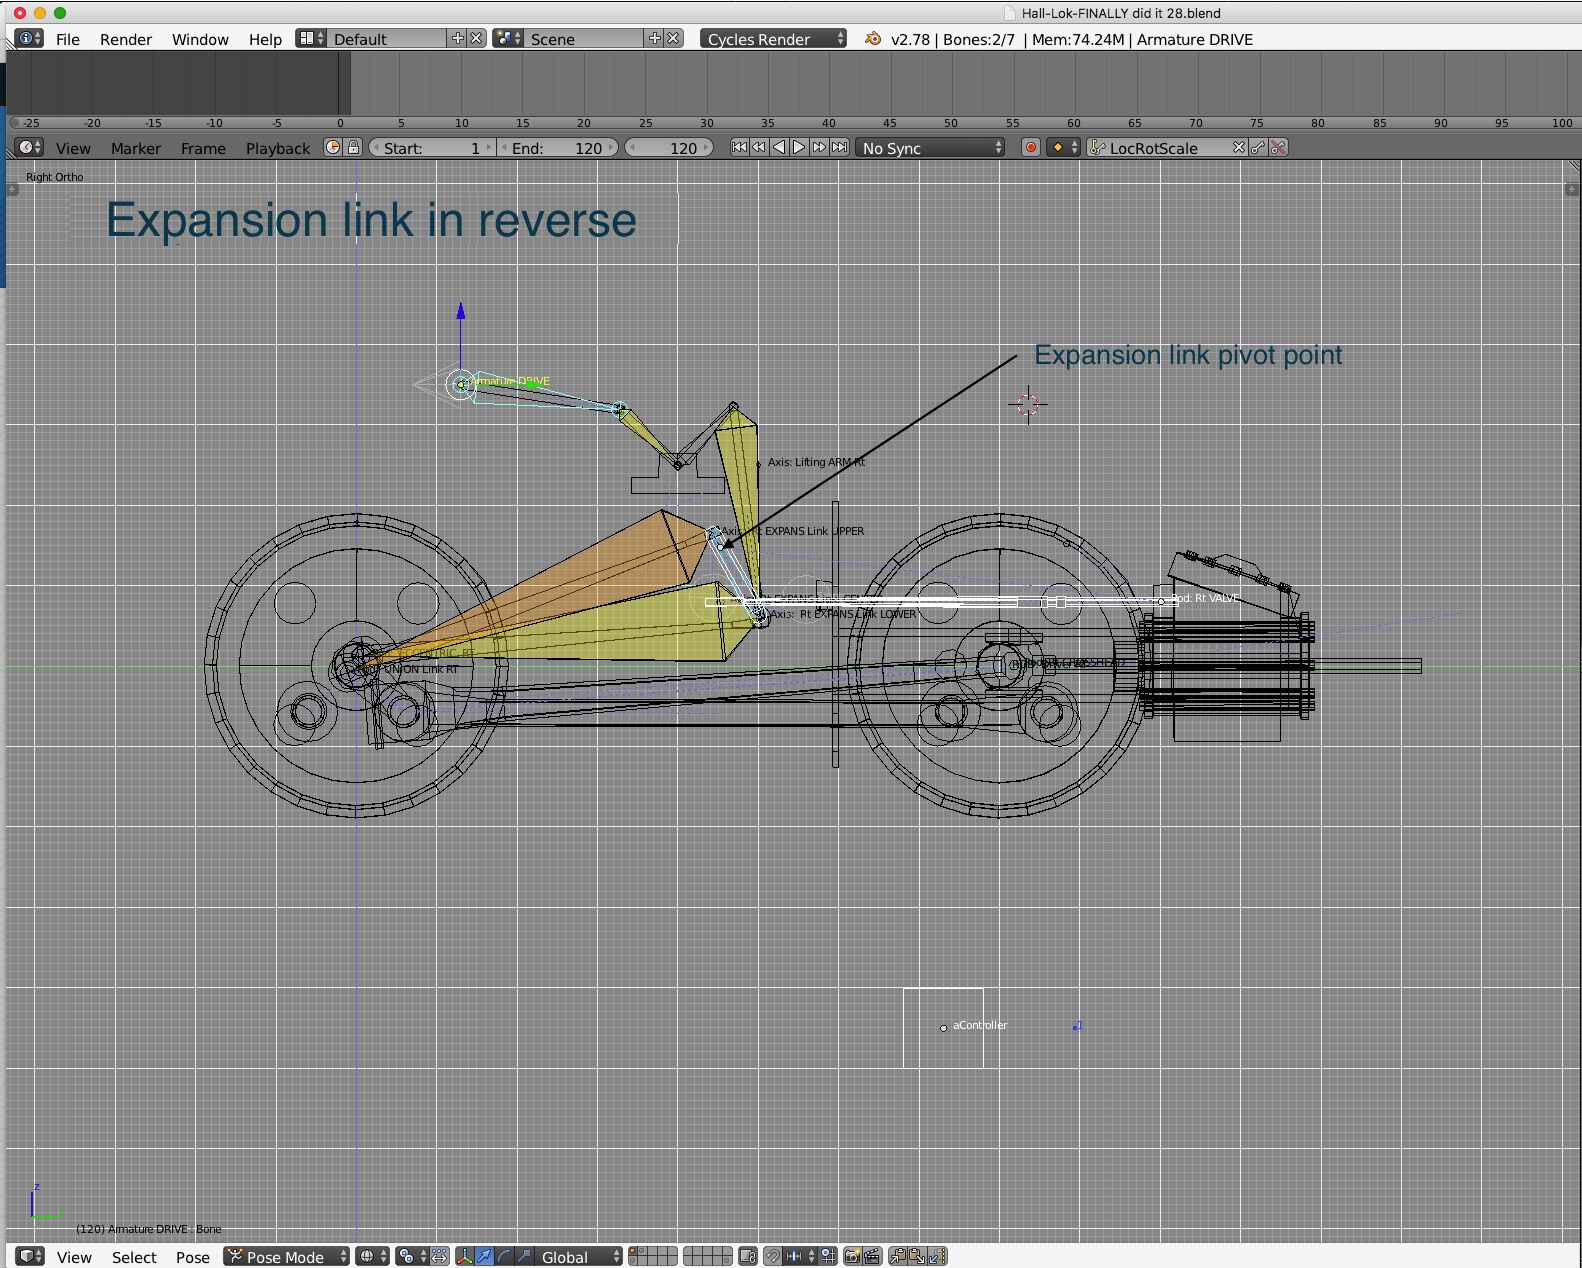Delete the Default screen layout
Viewport: 1582px width, 1268px height.
(476, 38)
